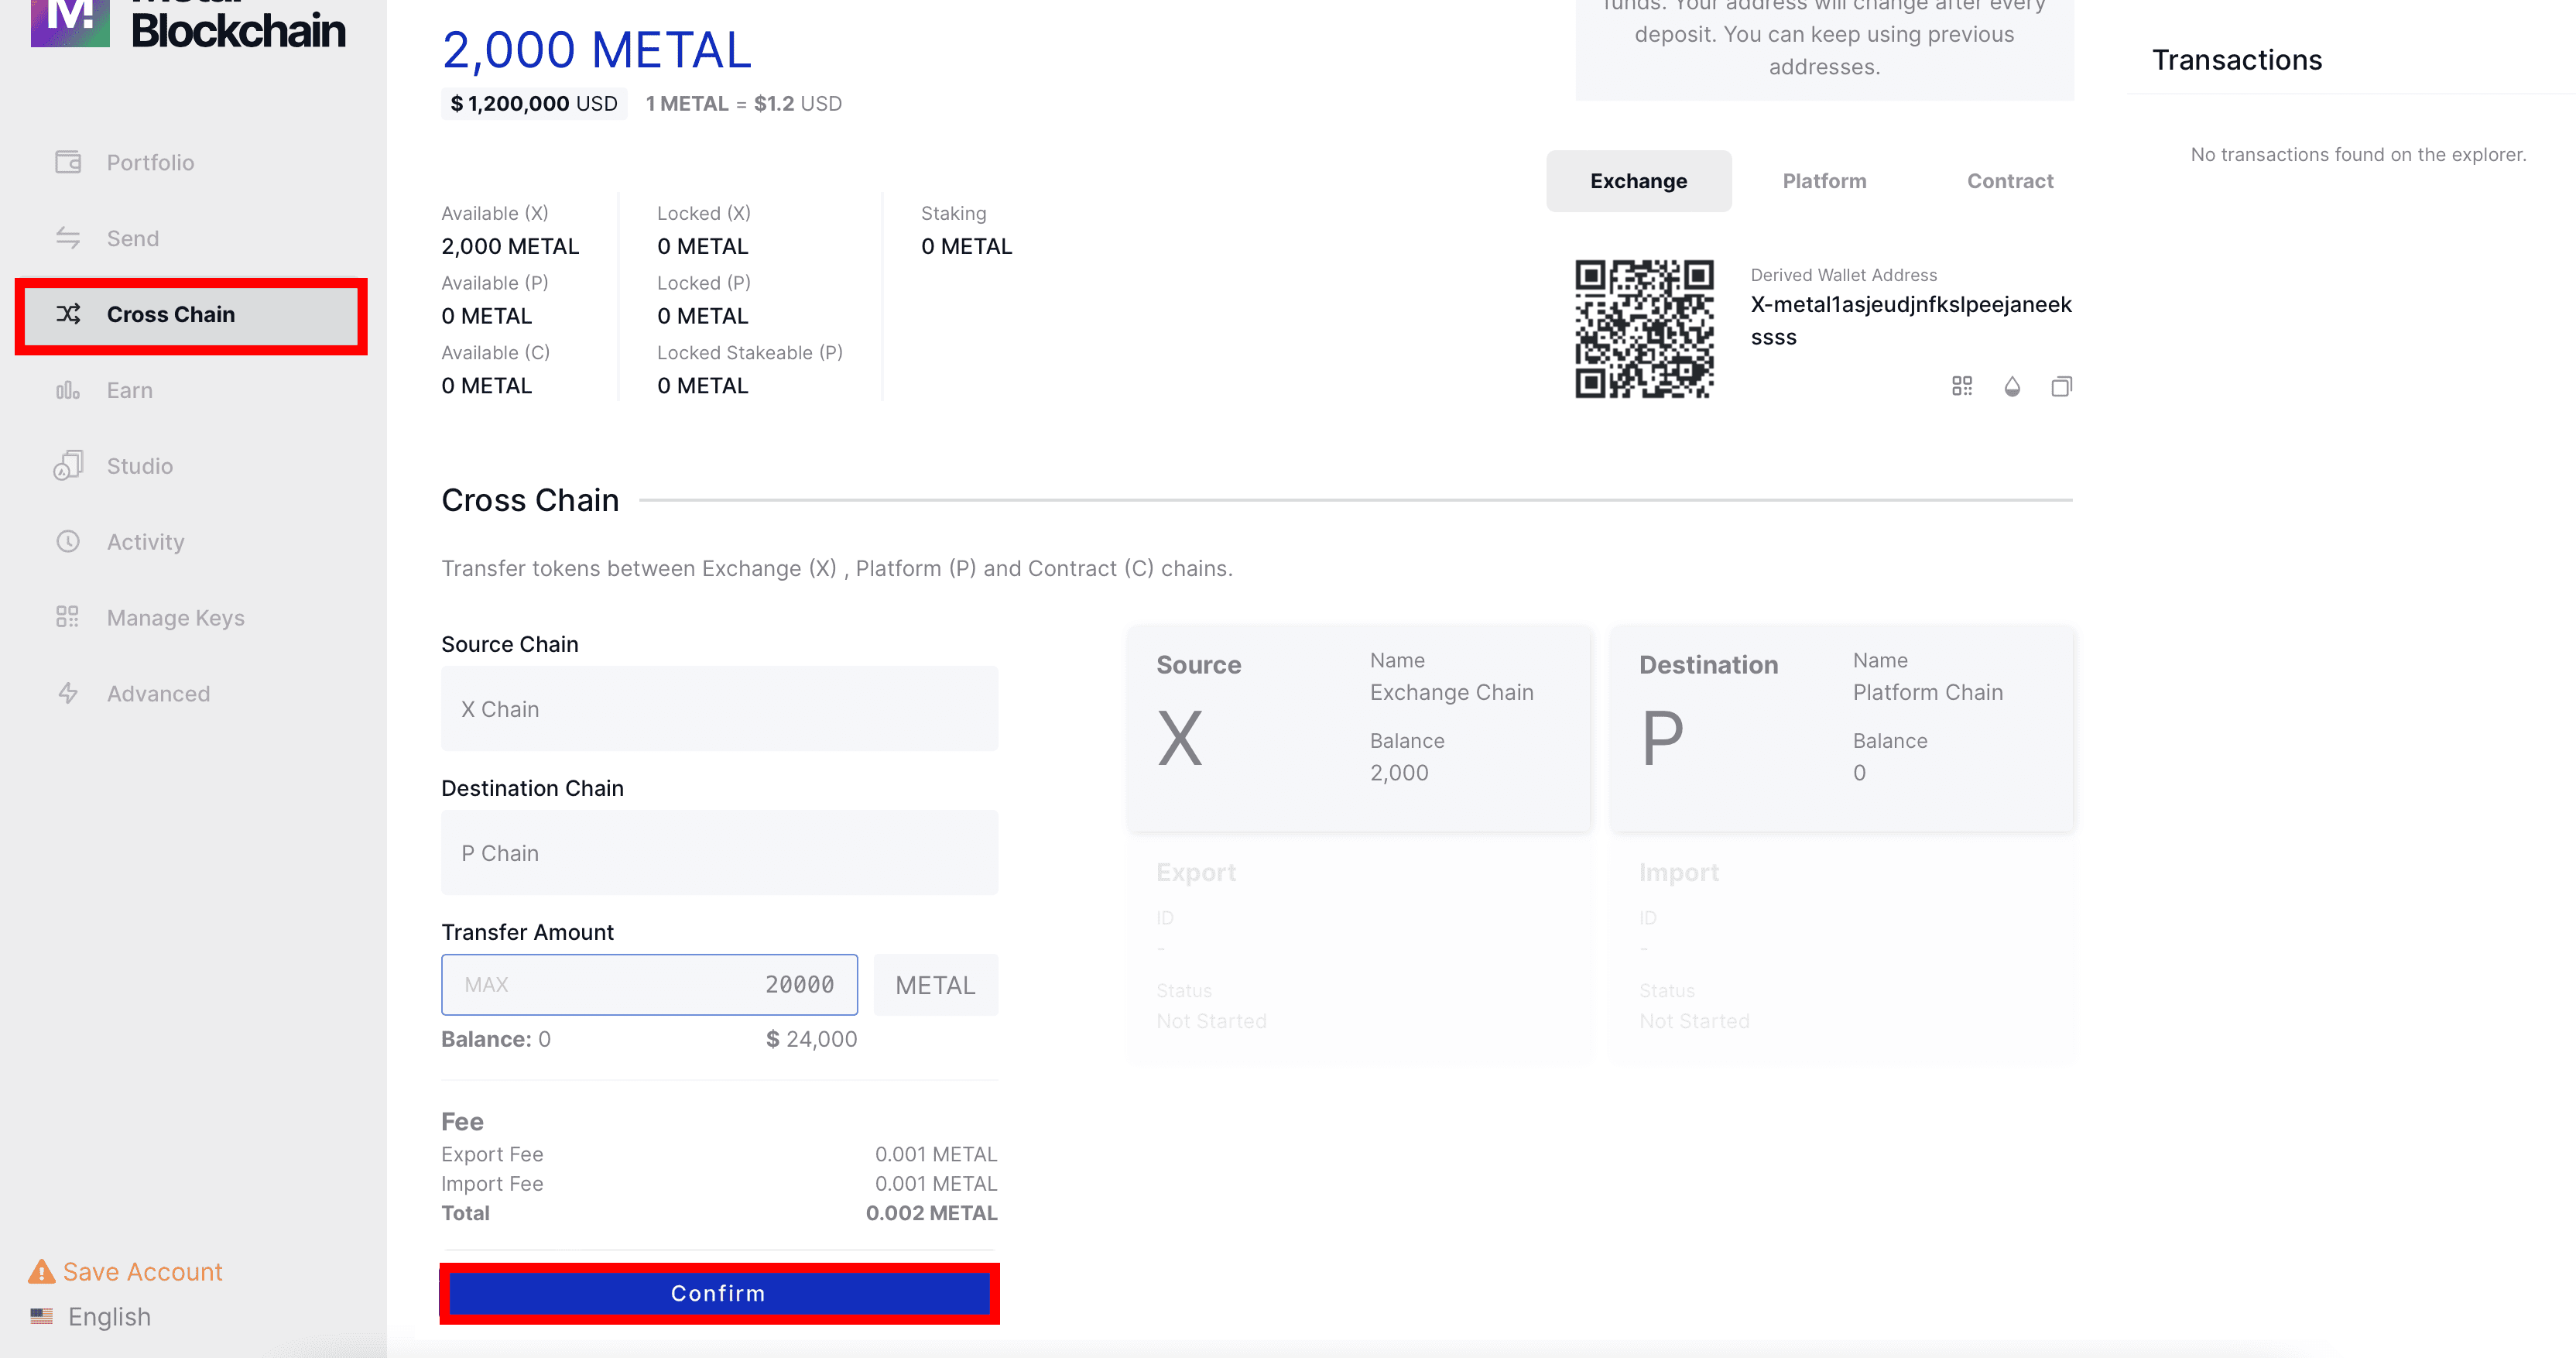Open the faucet droplet icon
Image resolution: width=2576 pixels, height=1358 pixels.
2012,386
